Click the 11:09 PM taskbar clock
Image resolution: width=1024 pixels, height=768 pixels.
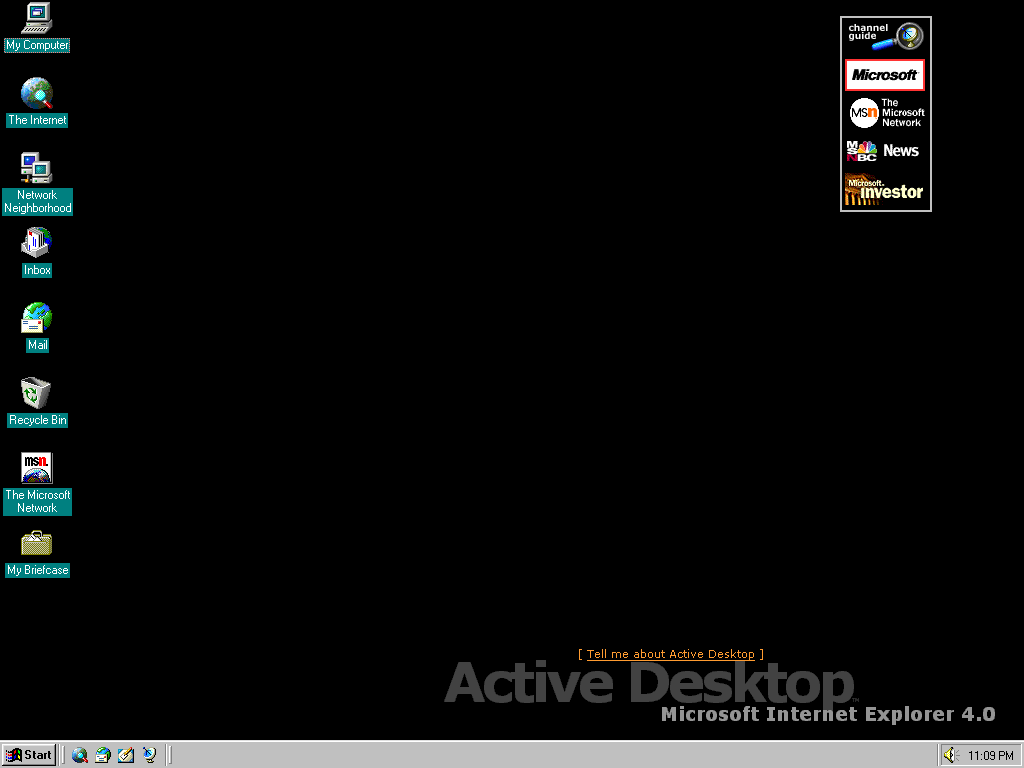coord(990,756)
